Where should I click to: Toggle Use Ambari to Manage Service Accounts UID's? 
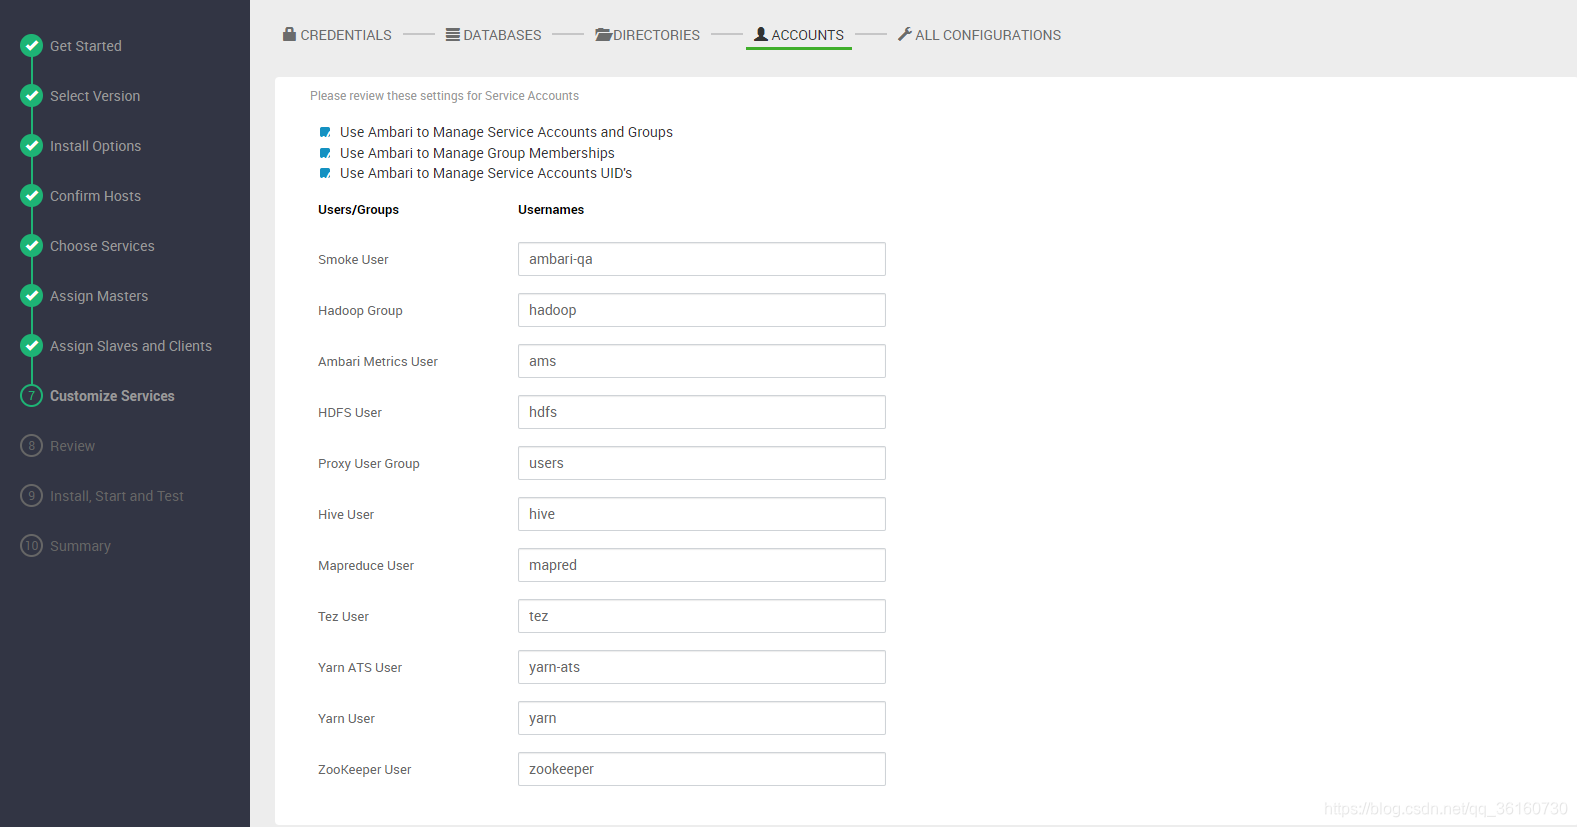325,173
